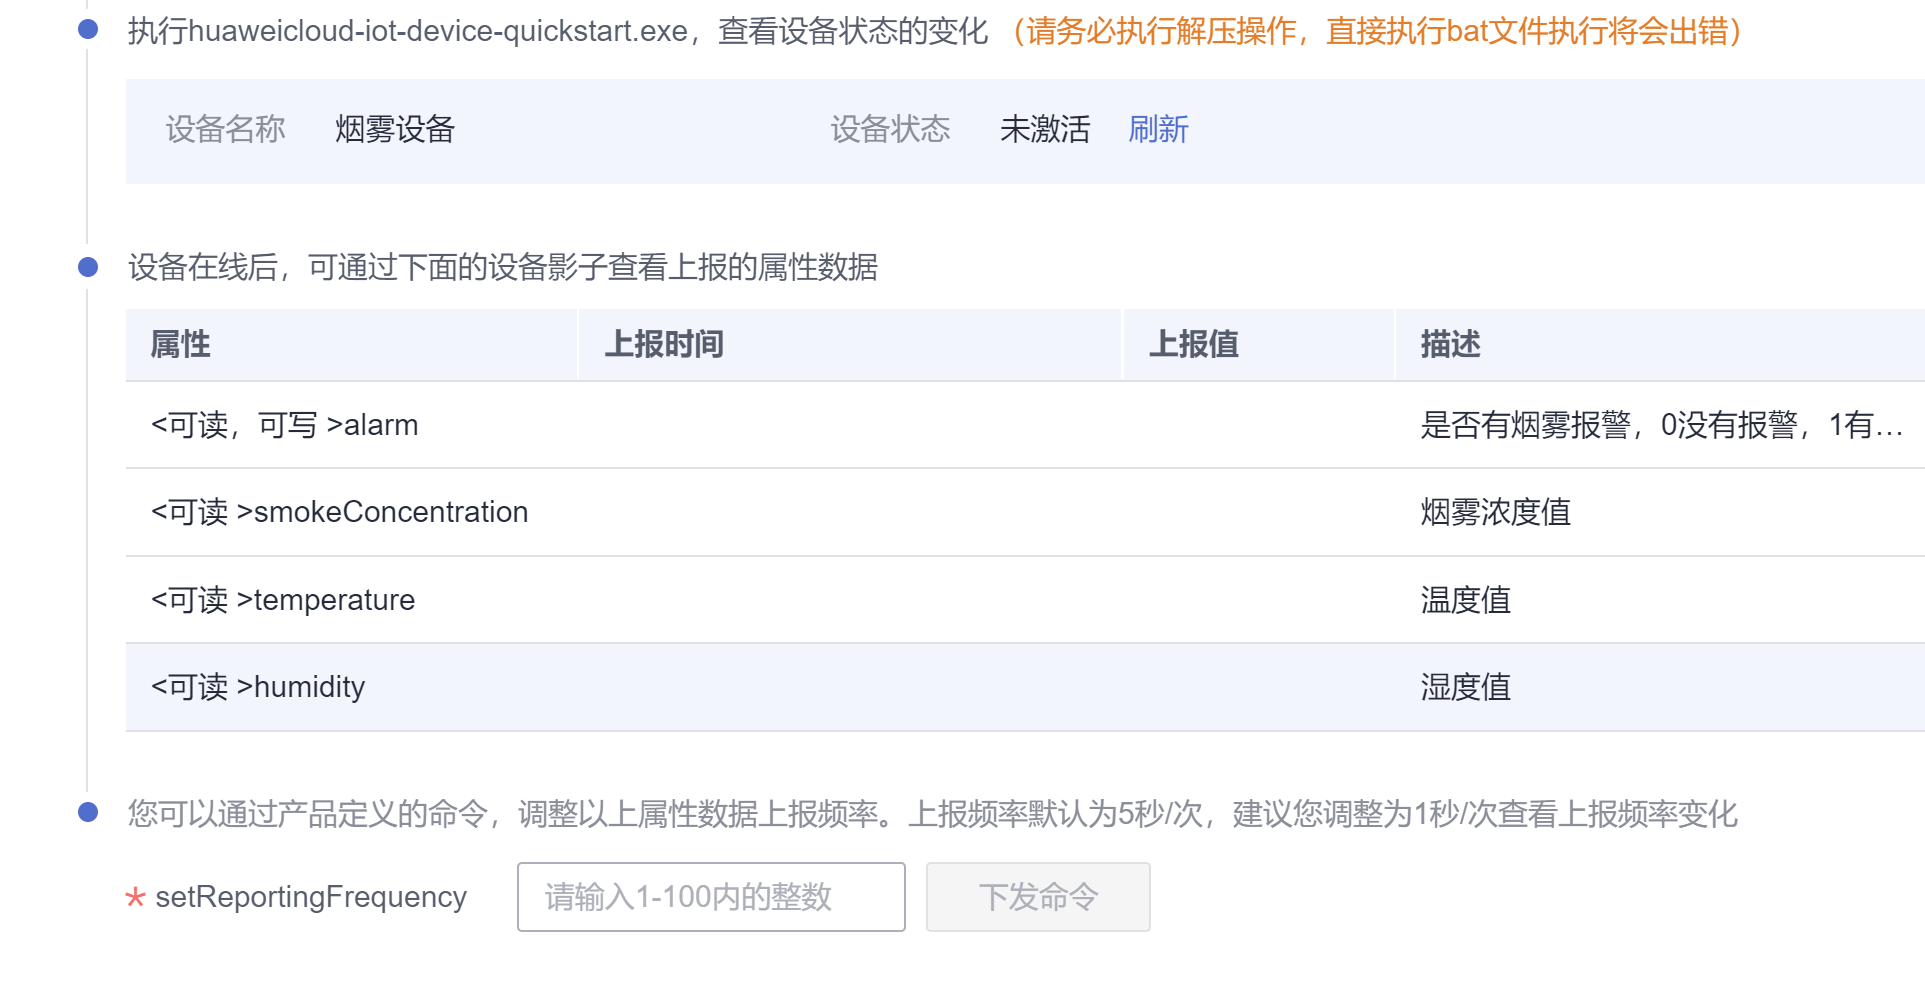Click the red required asterisk icon

[135, 898]
